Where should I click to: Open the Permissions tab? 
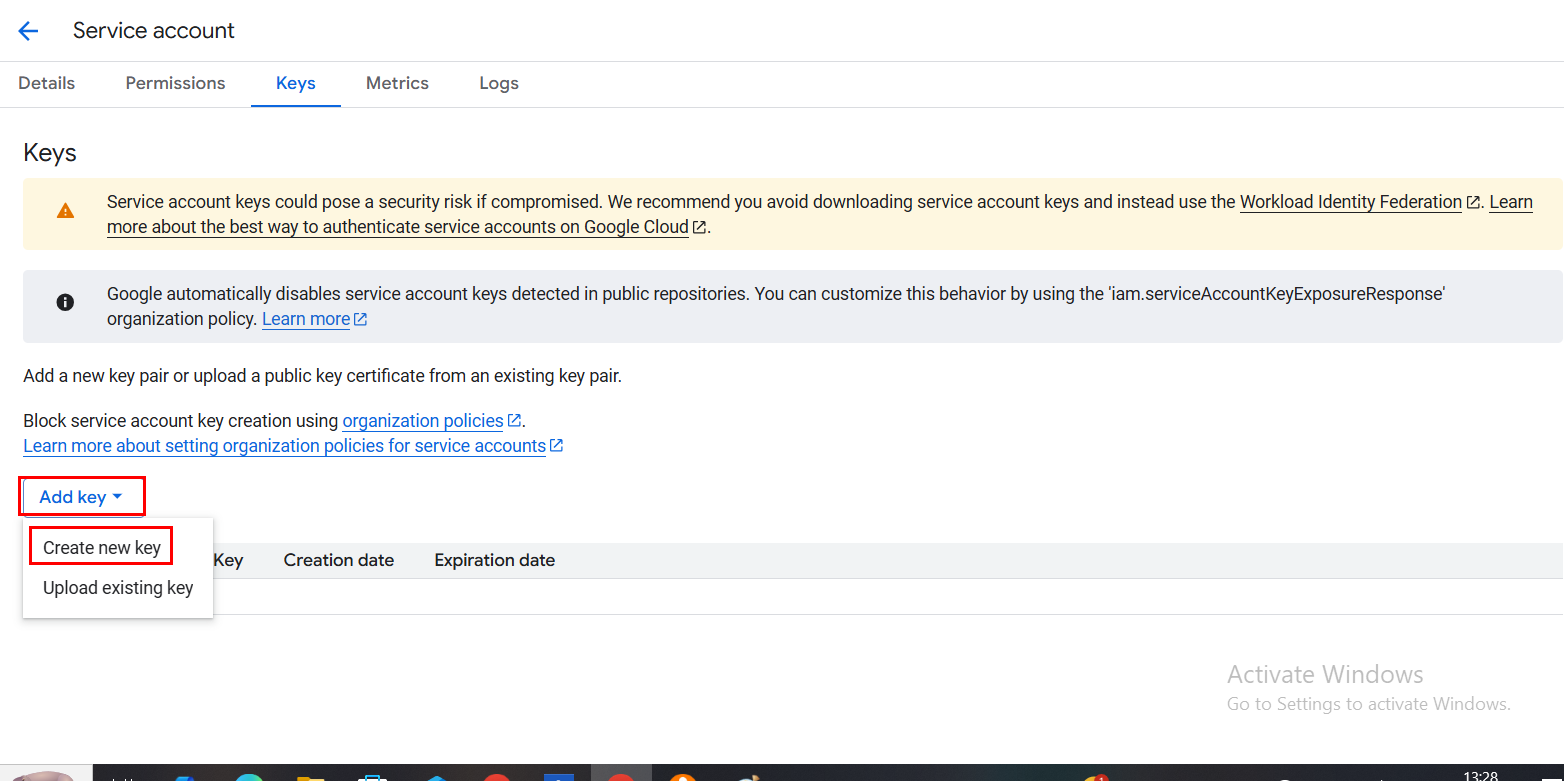[x=175, y=83]
